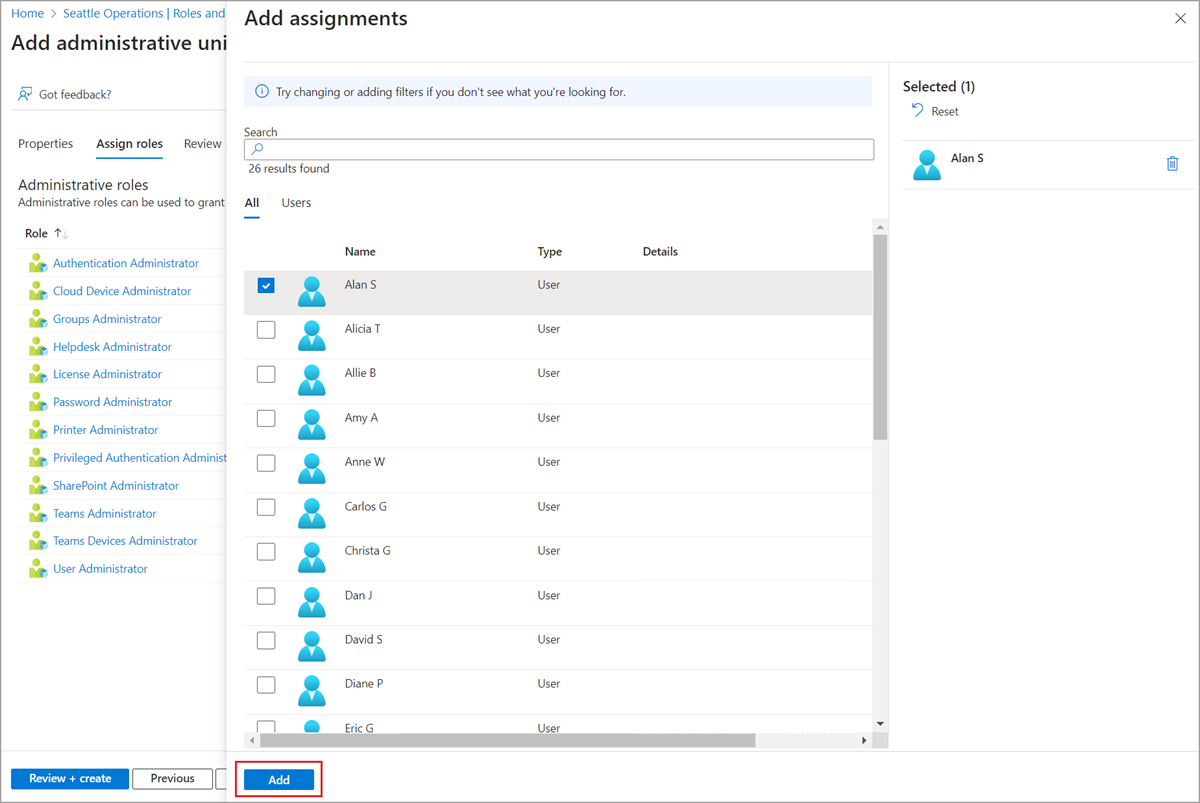Click the Review + create button
Screen dimensions: 1200x803
(x=70, y=779)
